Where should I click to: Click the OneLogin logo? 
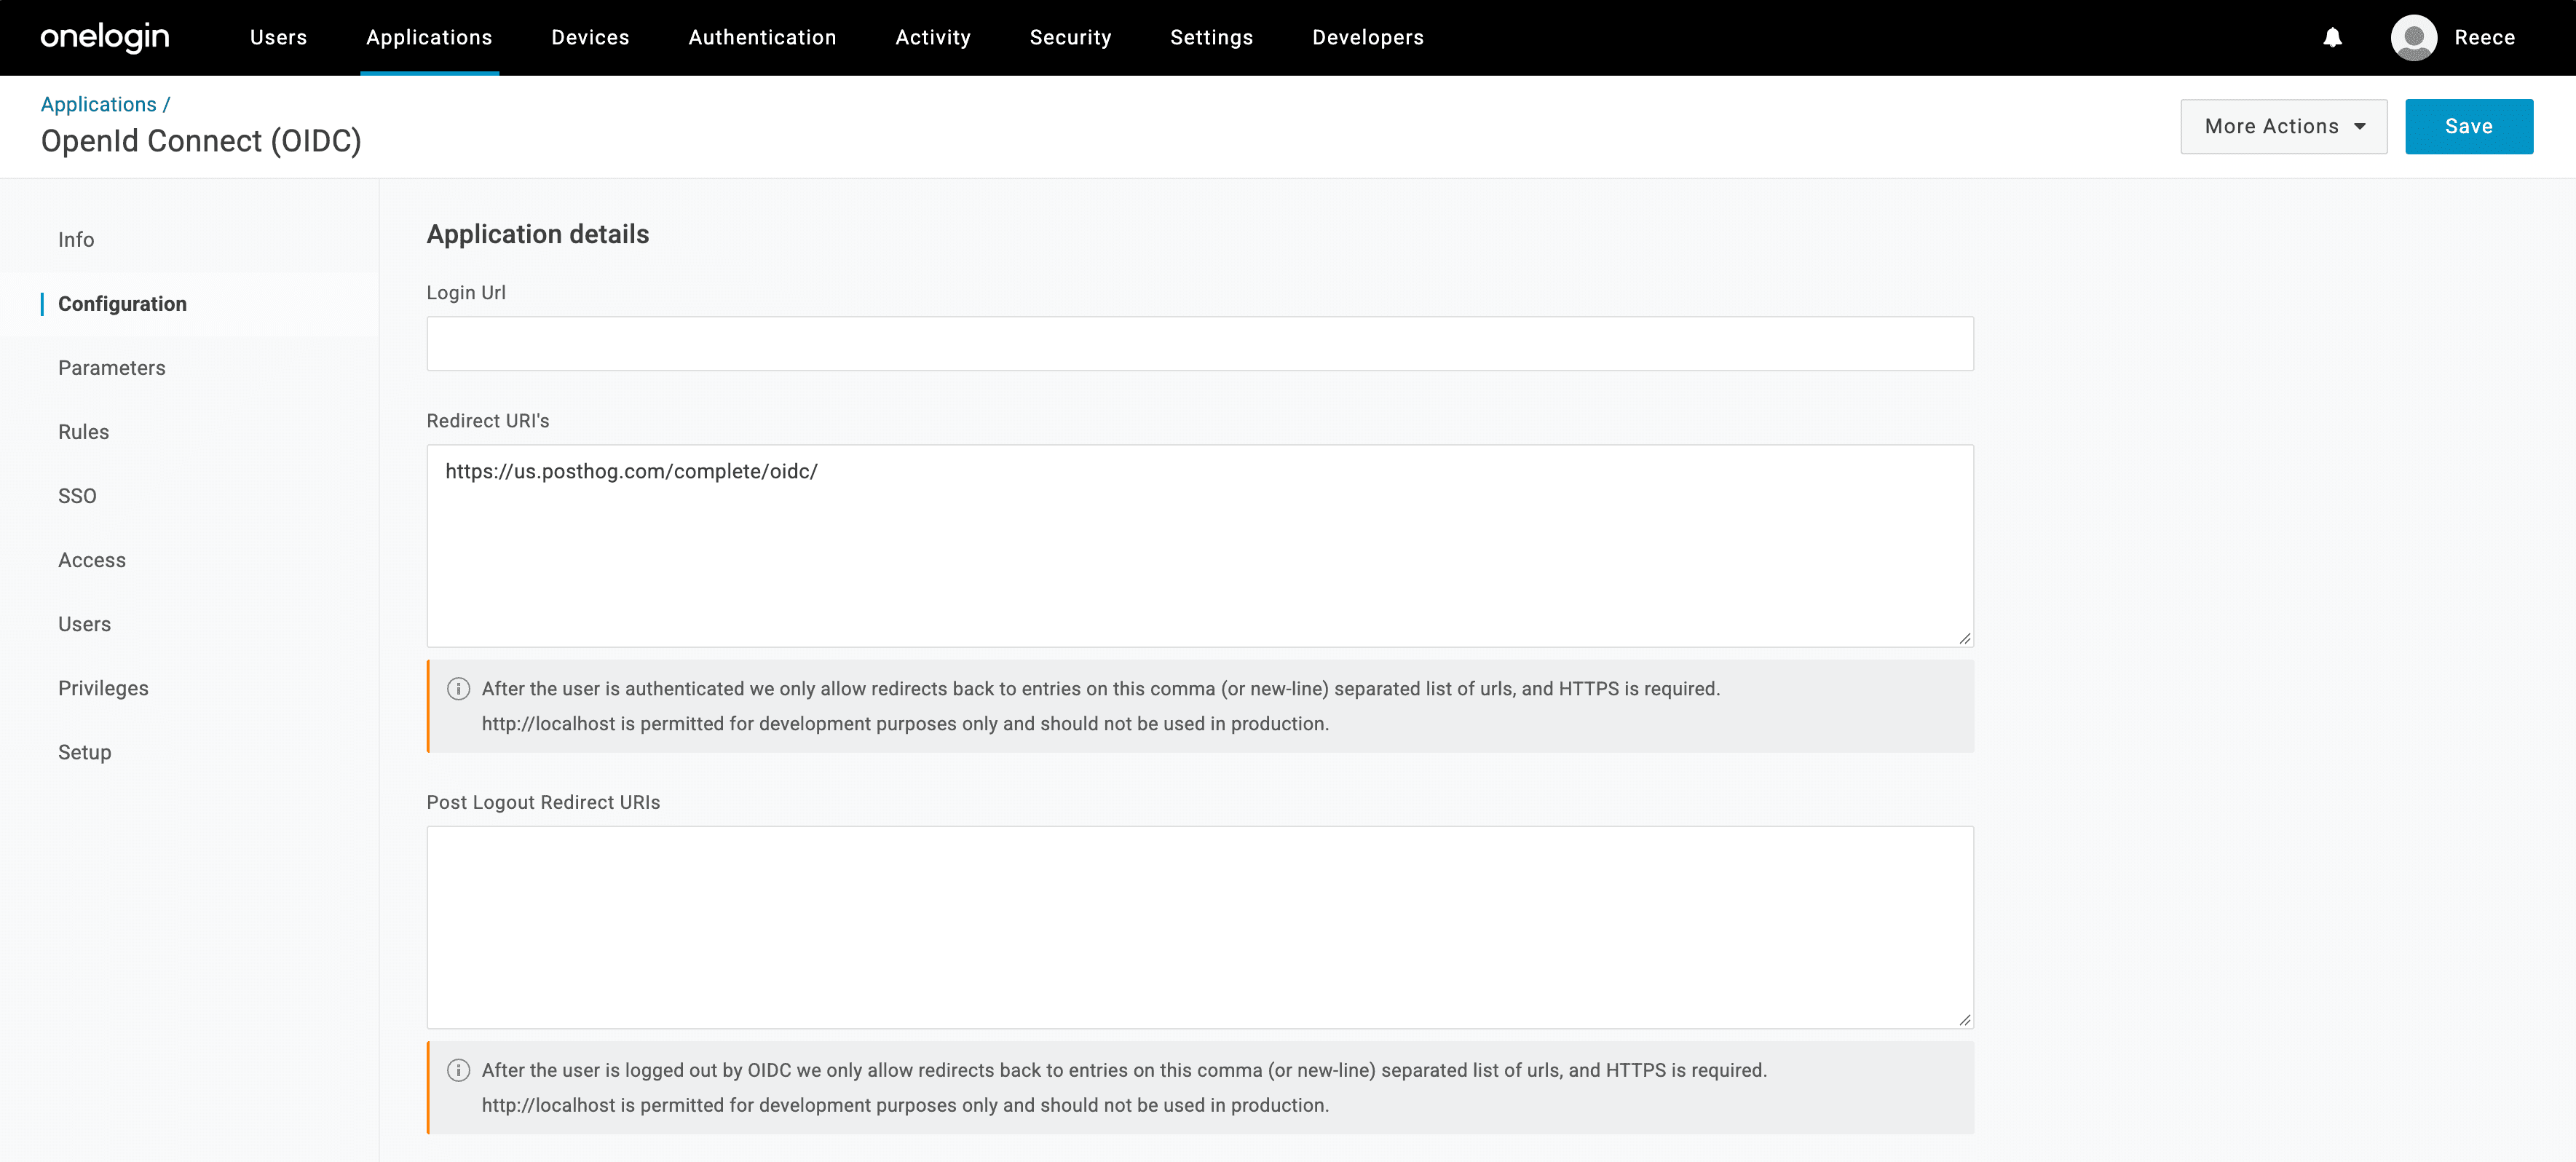click(105, 37)
